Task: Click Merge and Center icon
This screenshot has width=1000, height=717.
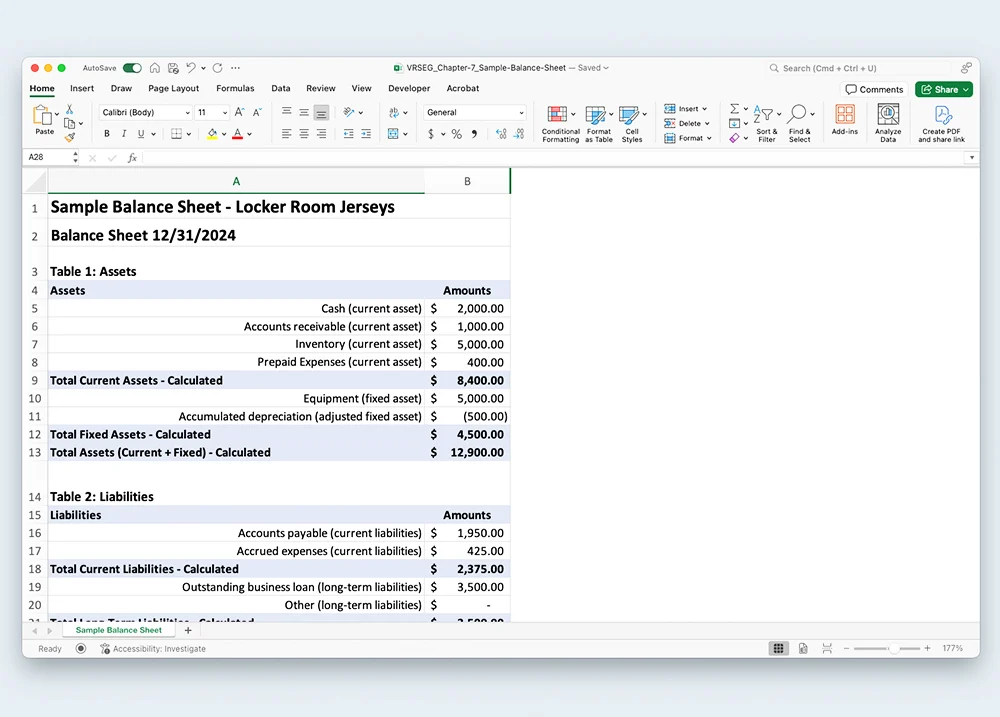Action: (393, 134)
